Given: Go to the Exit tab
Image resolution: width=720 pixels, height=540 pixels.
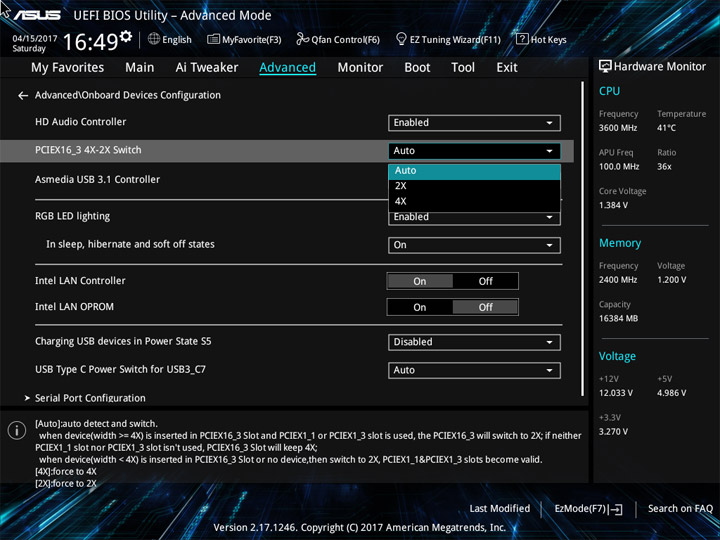Looking at the screenshot, I should coord(507,68).
